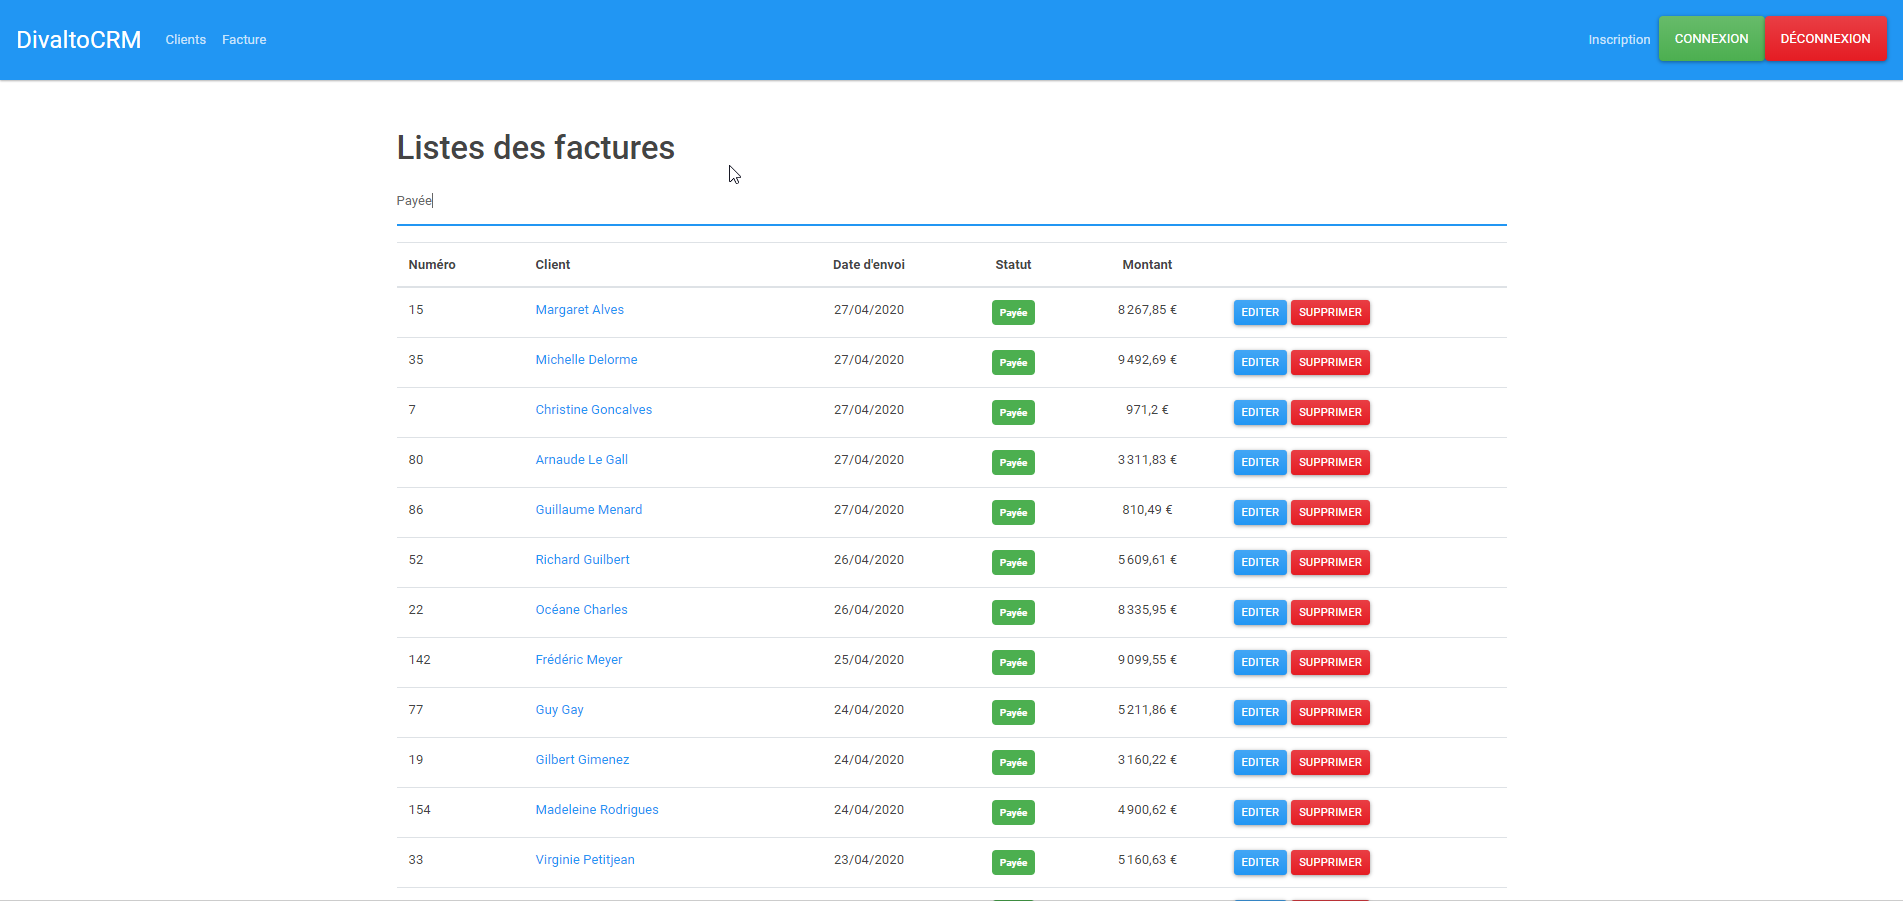Edit invoice 35 for Michelle Delorme
This screenshot has width=1903, height=901.
coord(1260,362)
